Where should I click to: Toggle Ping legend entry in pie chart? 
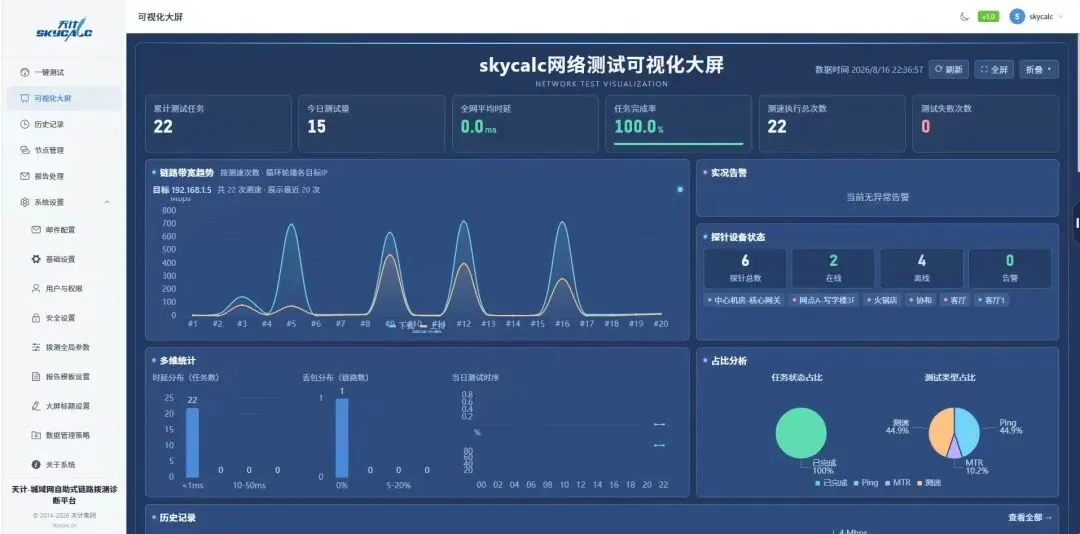(865, 482)
